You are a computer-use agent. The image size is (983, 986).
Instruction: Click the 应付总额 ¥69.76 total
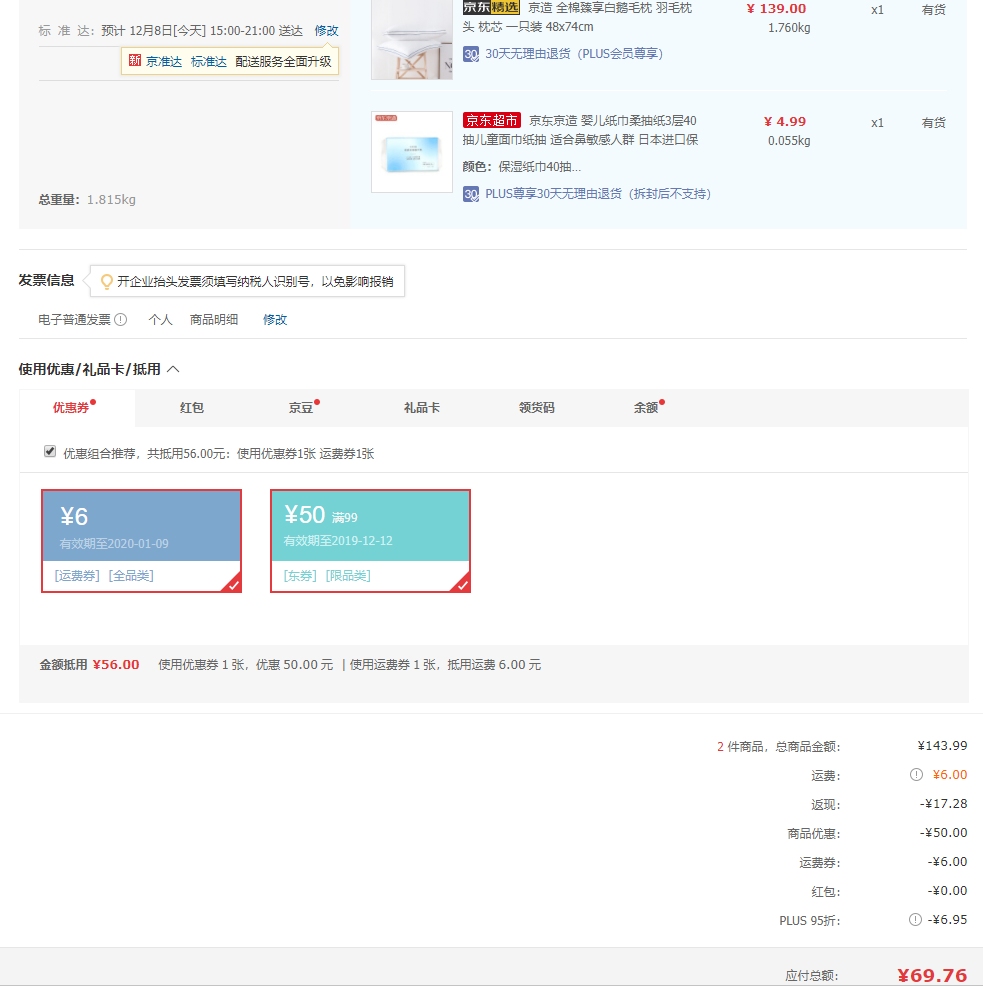pos(932,975)
